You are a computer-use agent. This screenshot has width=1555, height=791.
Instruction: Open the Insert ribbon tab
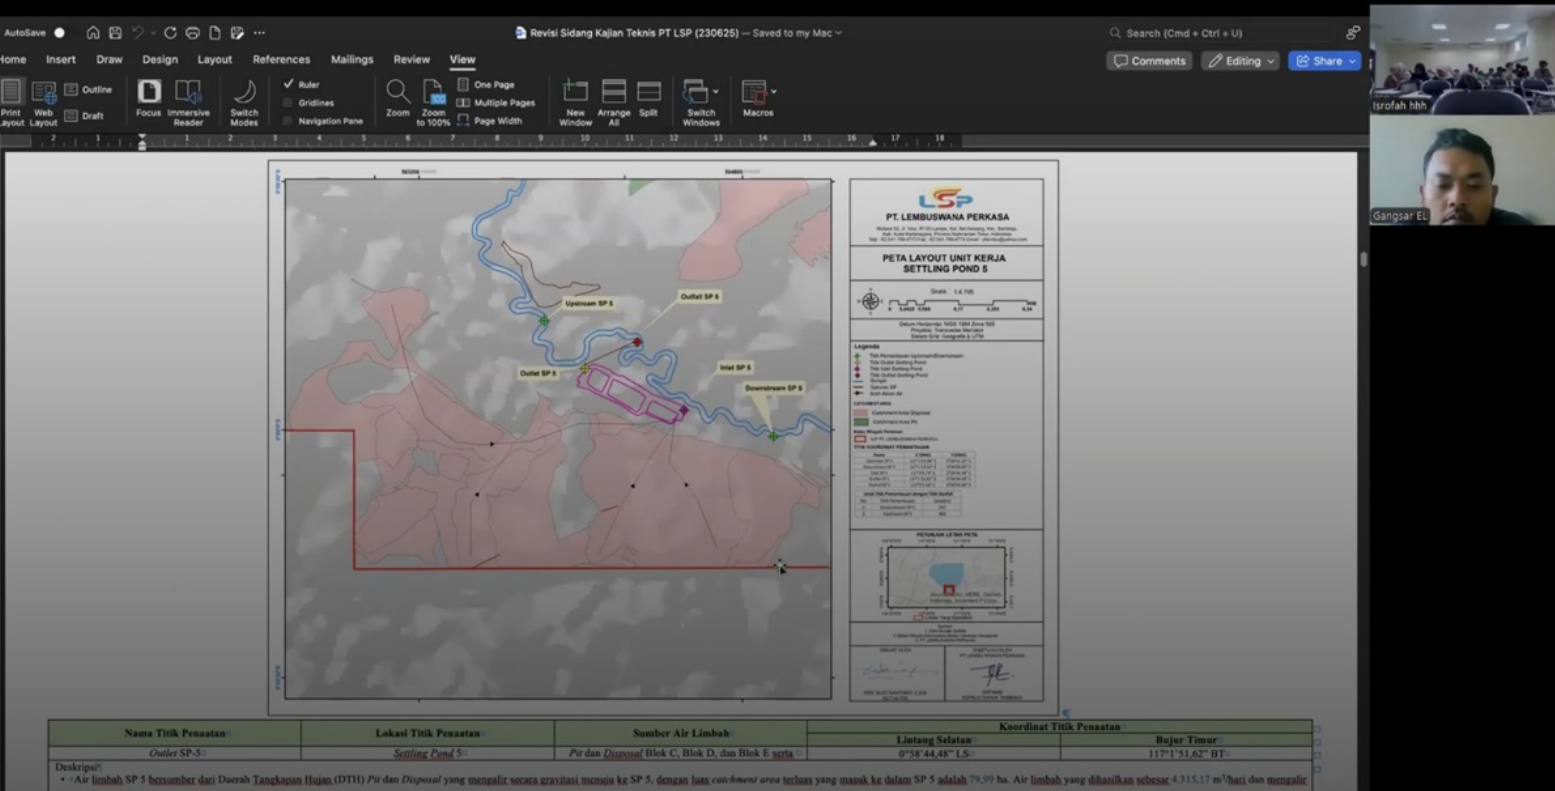click(60, 60)
